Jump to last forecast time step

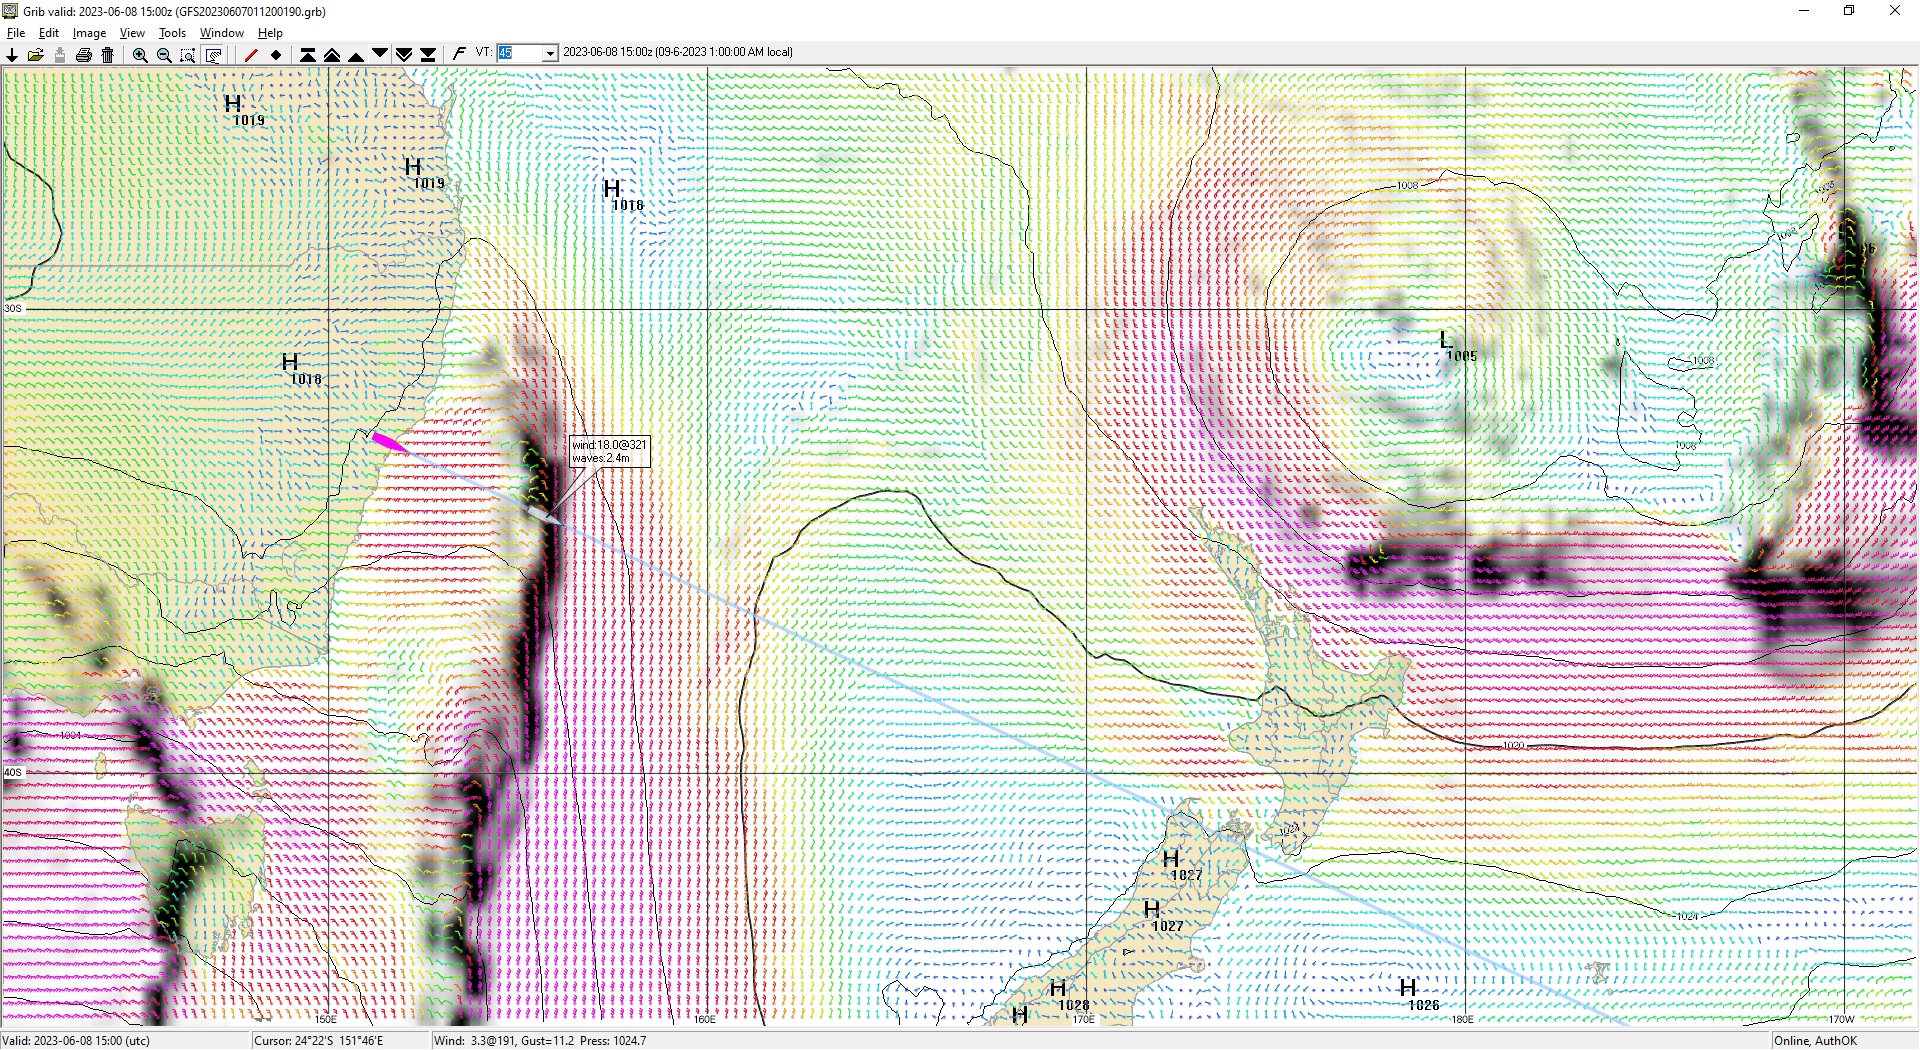428,55
